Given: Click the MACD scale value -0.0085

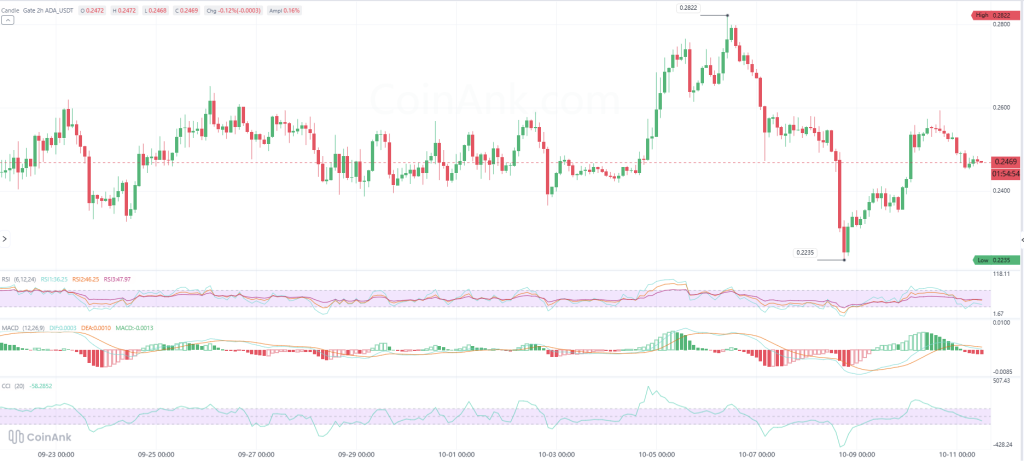Looking at the screenshot, I should pyautogui.click(x=1002, y=372).
